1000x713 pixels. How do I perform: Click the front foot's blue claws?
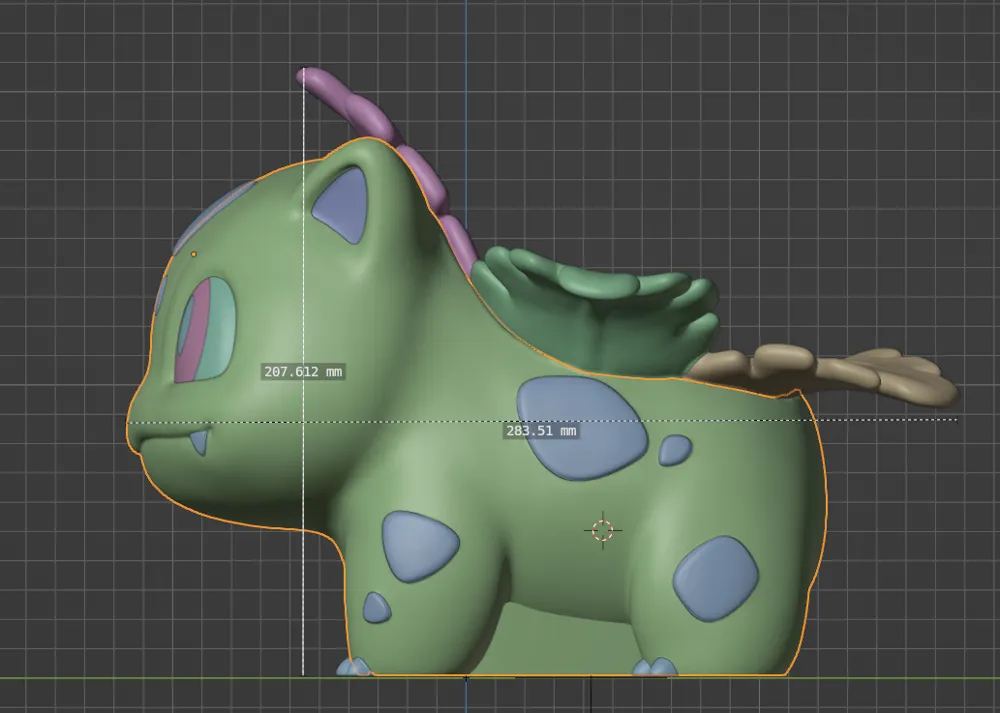[353, 667]
